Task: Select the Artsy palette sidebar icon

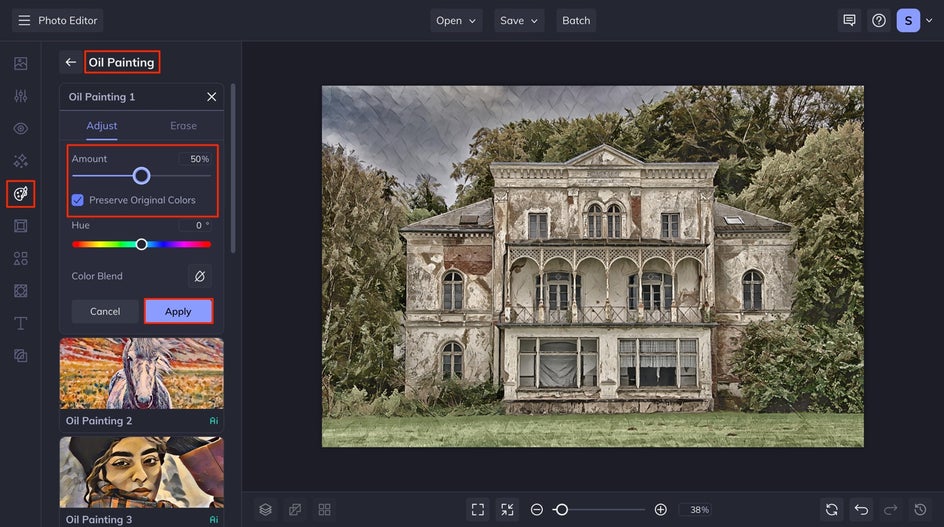Action: coord(20,193)
